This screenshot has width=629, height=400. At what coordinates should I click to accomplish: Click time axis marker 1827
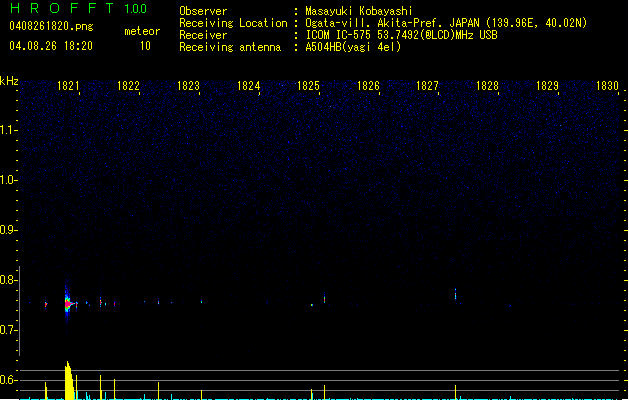pos(428,86)
